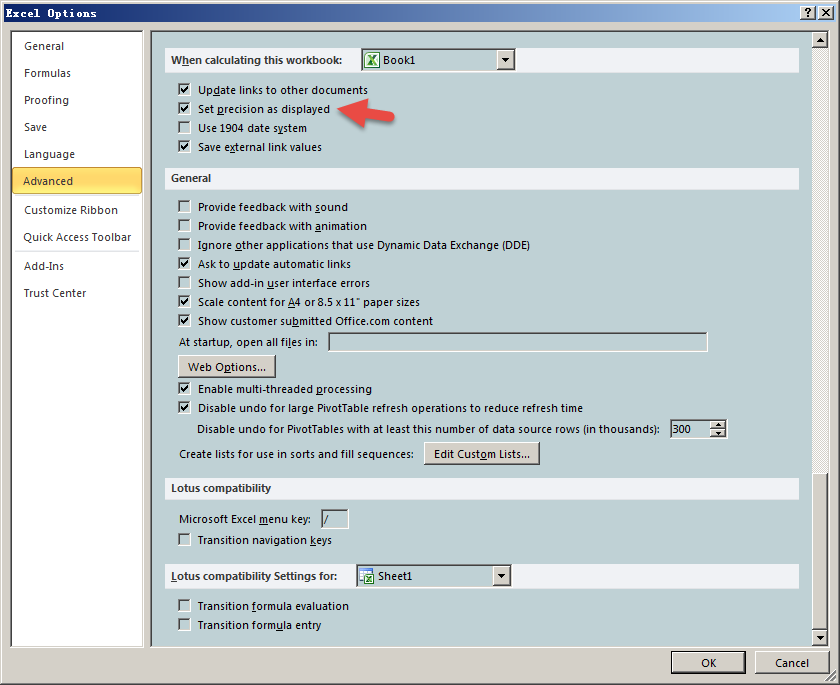840x685 pixels.
Task: Increase PivotTable rows value with up spinner
Action: coord(717,425)
